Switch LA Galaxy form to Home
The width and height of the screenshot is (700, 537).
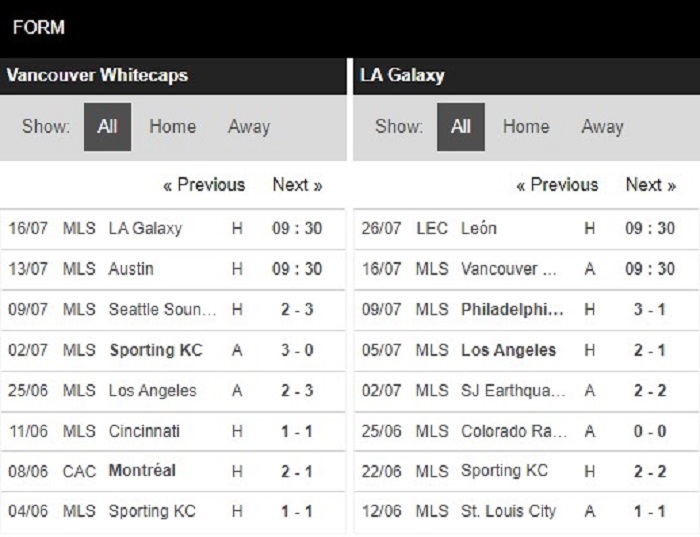(526, 127)
